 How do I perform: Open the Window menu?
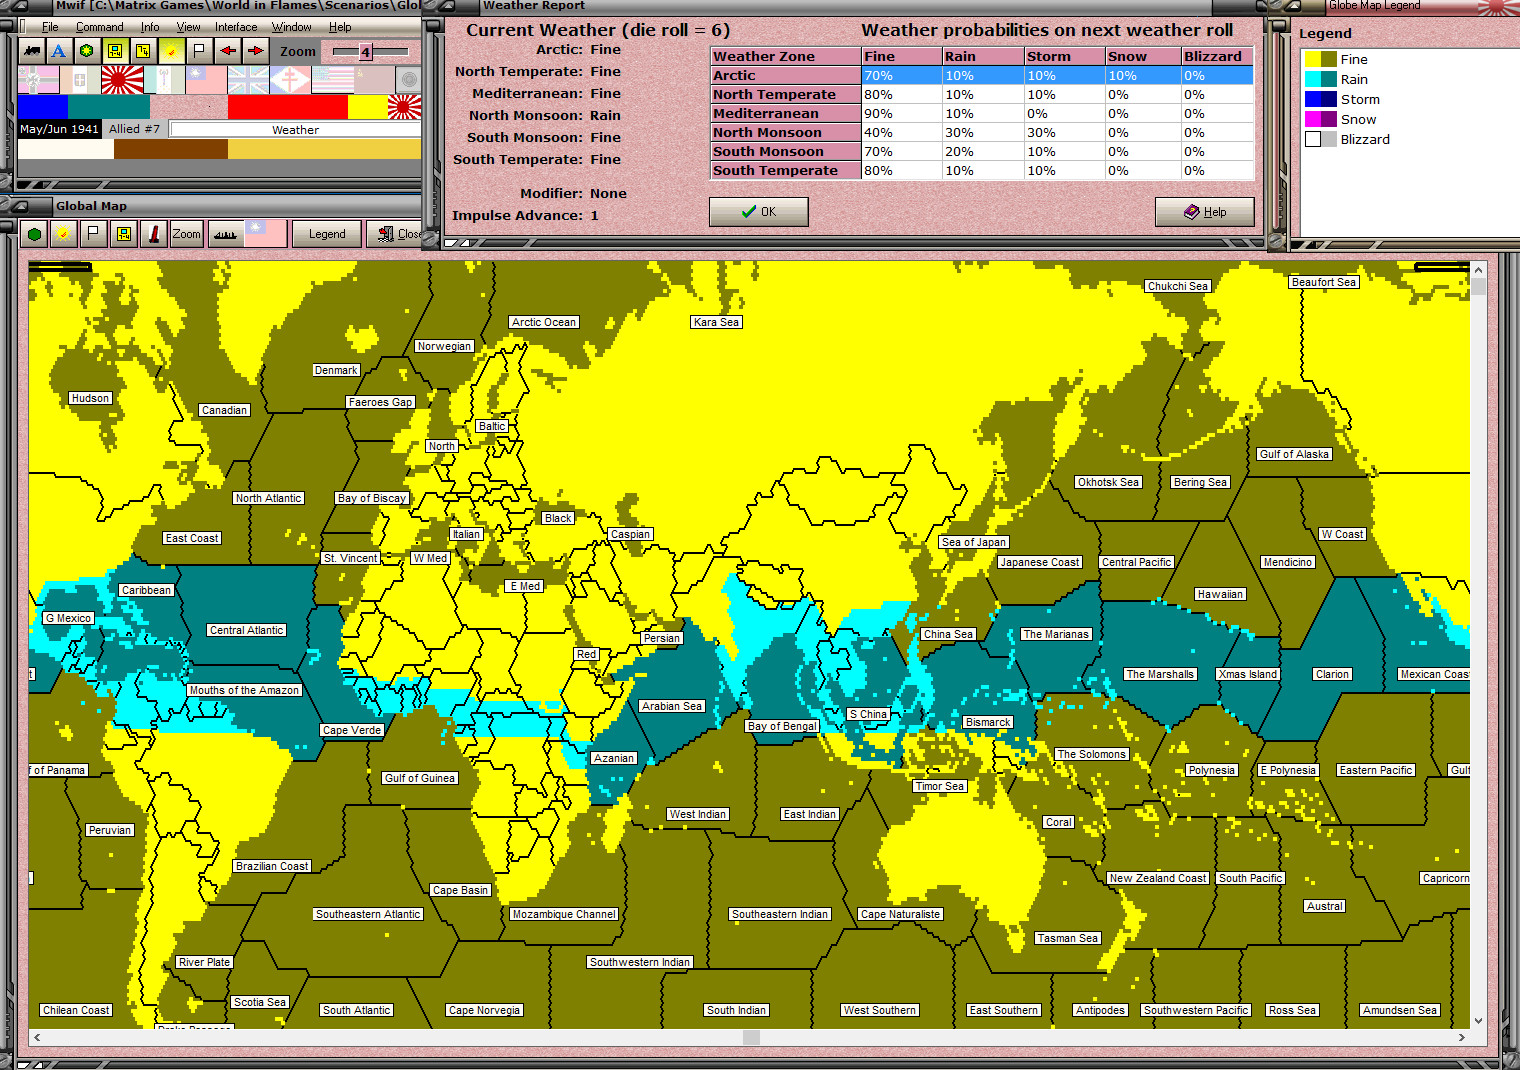(292, 27)
